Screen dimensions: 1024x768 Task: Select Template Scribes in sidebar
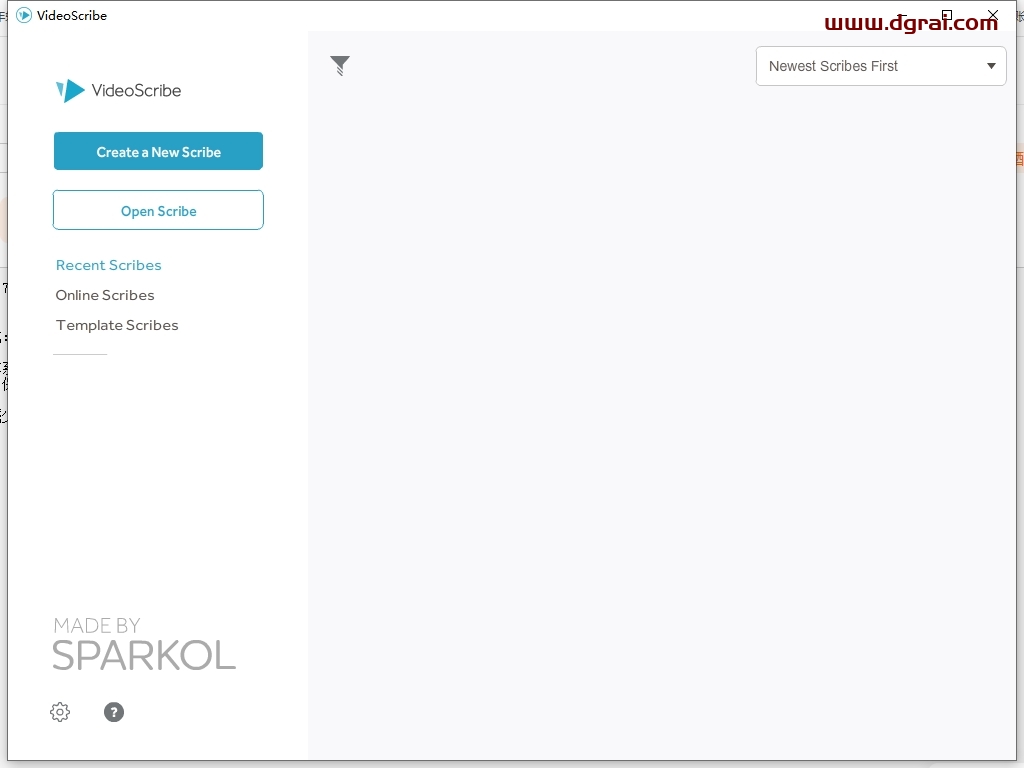(x=117, y=325)
